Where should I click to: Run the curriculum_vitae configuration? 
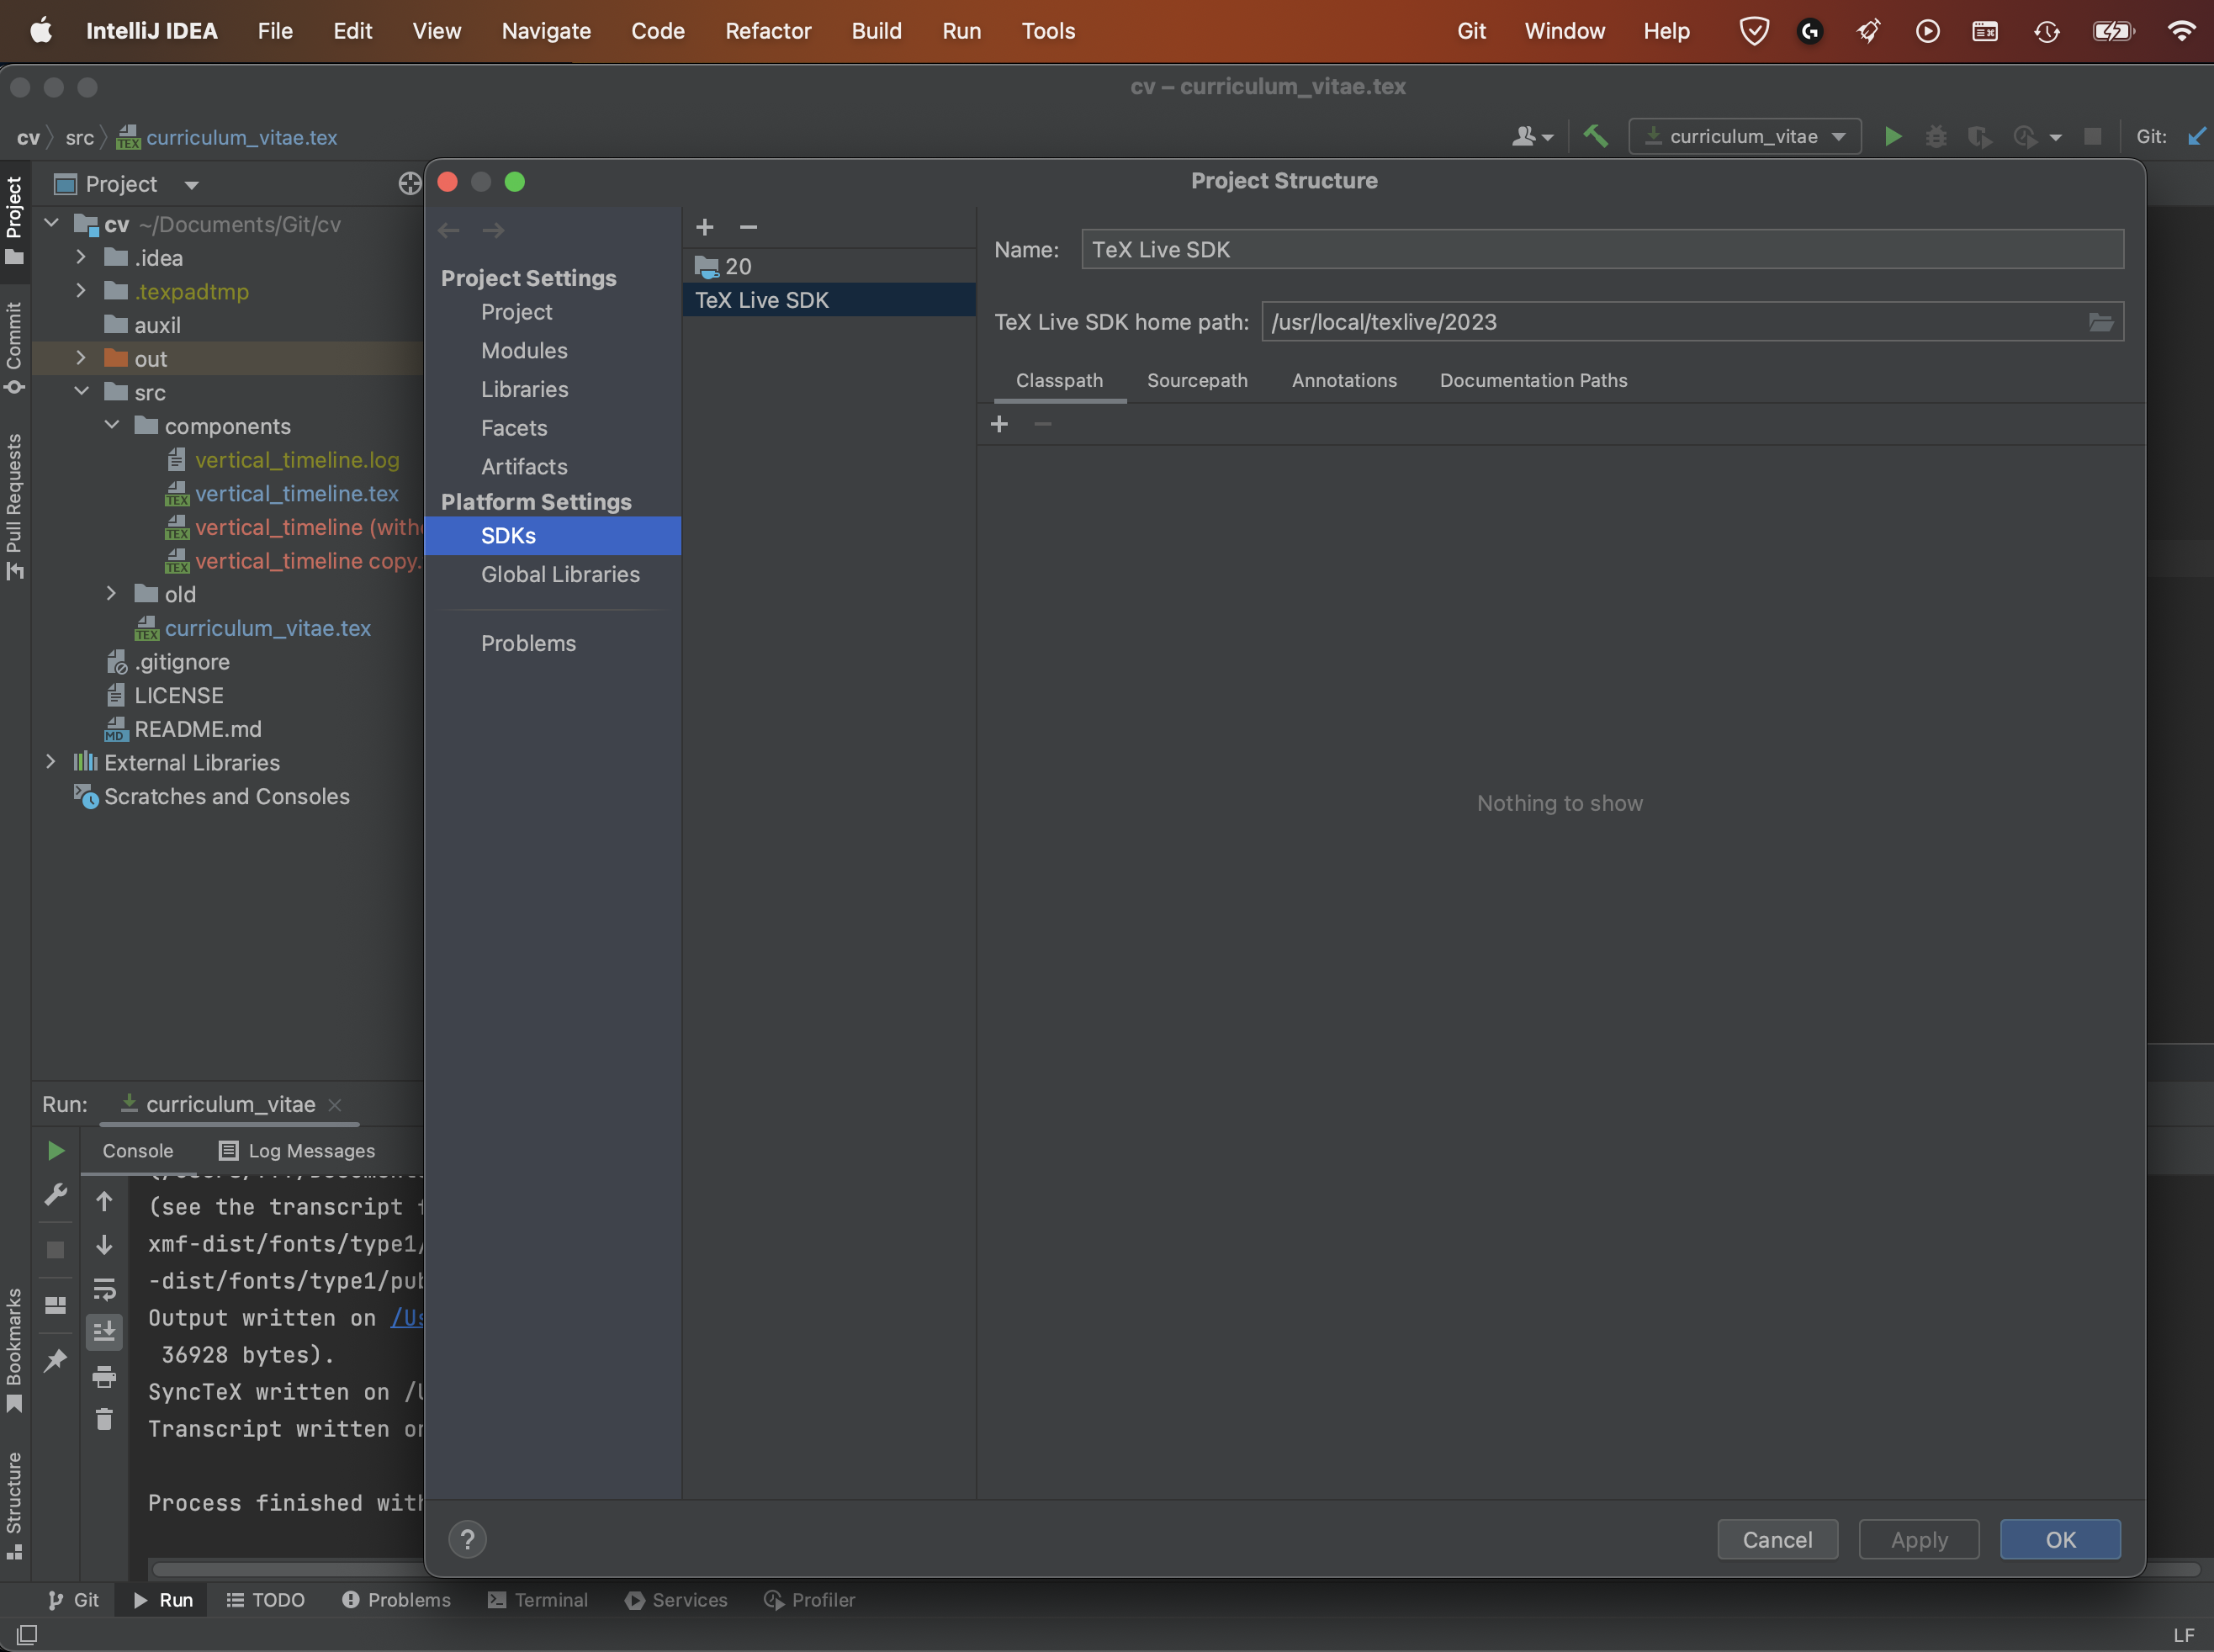click(x=1890, y=136)
